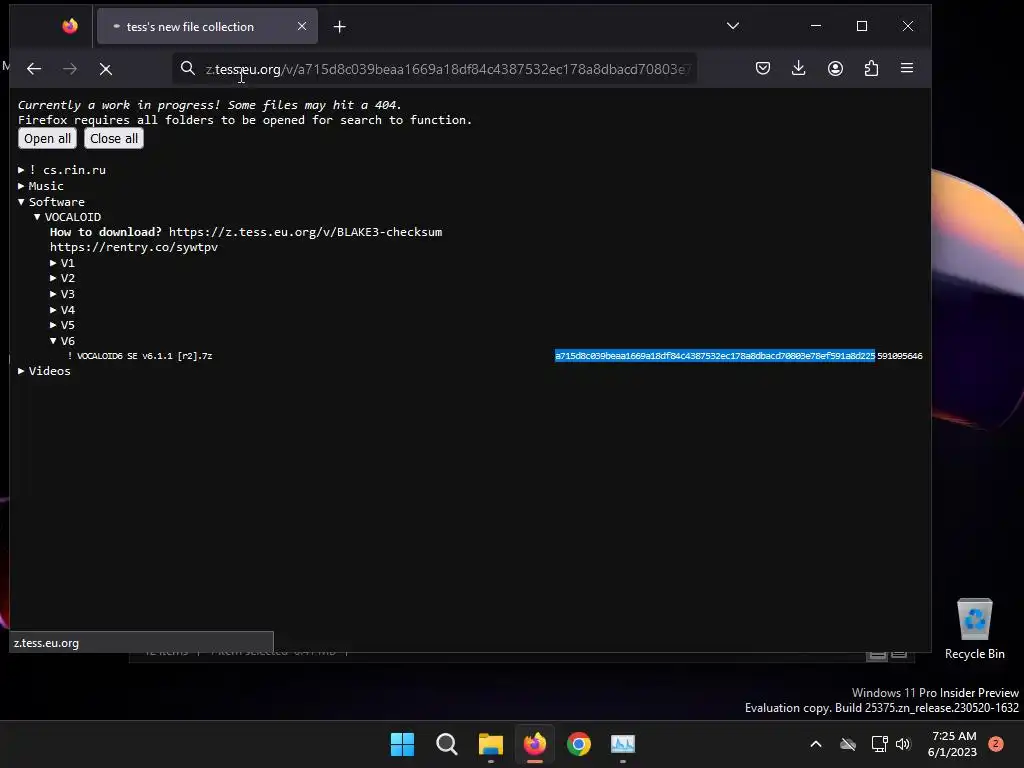Click the 'How to download?' text

tap(106, 232)
